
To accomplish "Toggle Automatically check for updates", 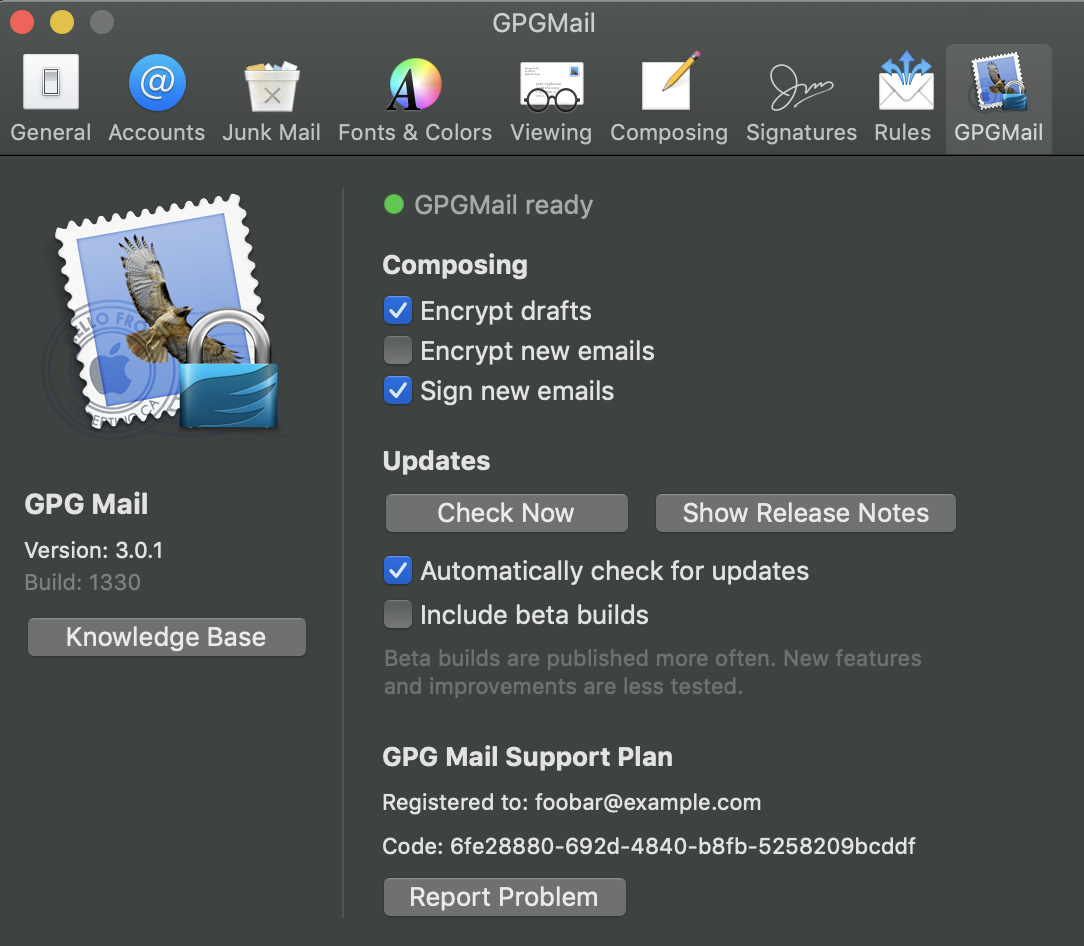I will click(x=398, y=571).
